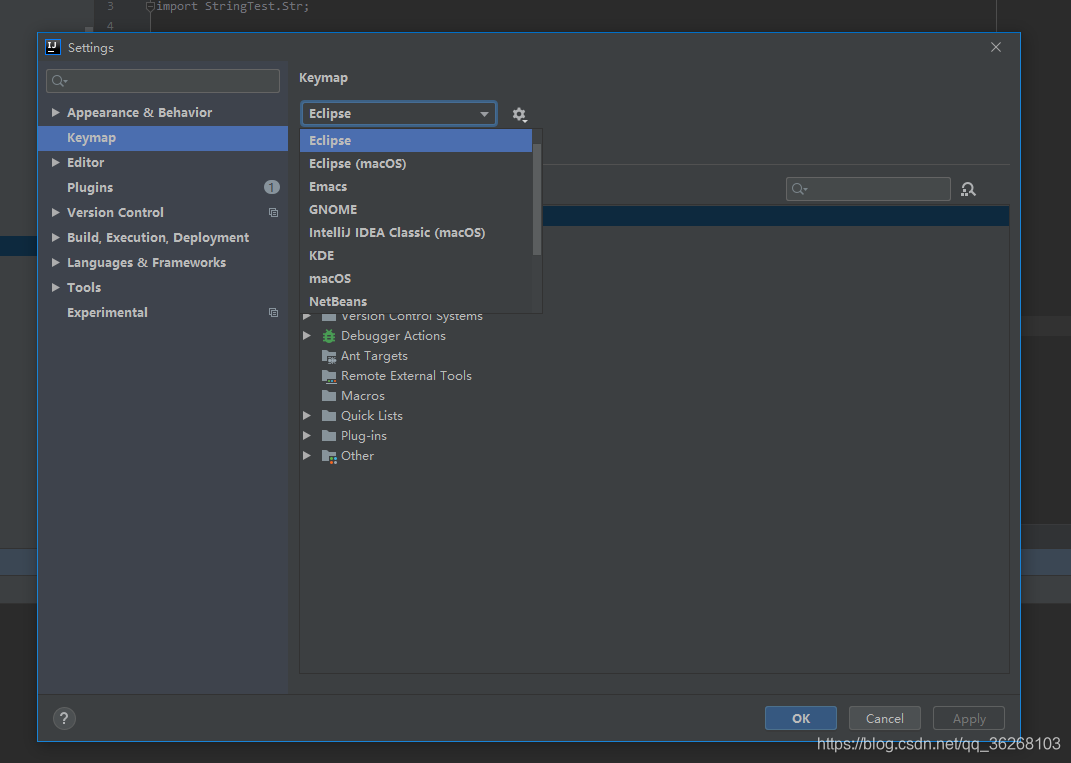This screenshot has width=1071, height=763.
Task: Select the Remote External Tools row
Action: [x=654, y=376]
